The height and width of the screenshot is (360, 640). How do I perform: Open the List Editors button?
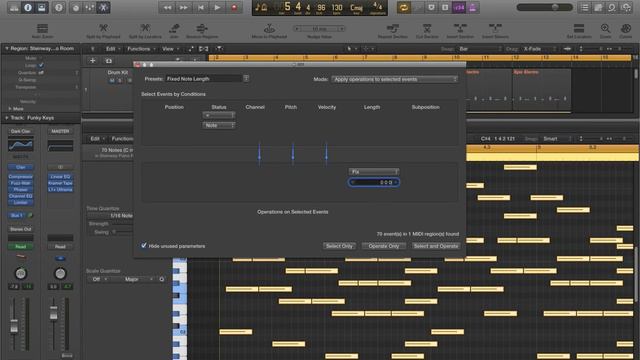click(584, 8)
